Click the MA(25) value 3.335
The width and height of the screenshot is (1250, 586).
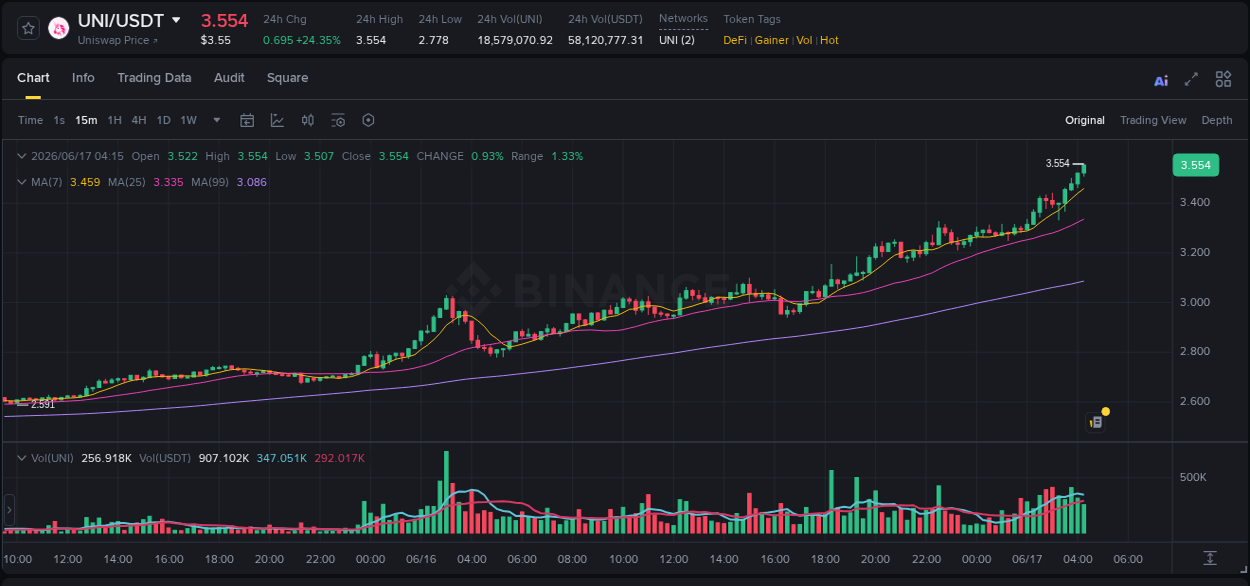[x=168, y=182]
